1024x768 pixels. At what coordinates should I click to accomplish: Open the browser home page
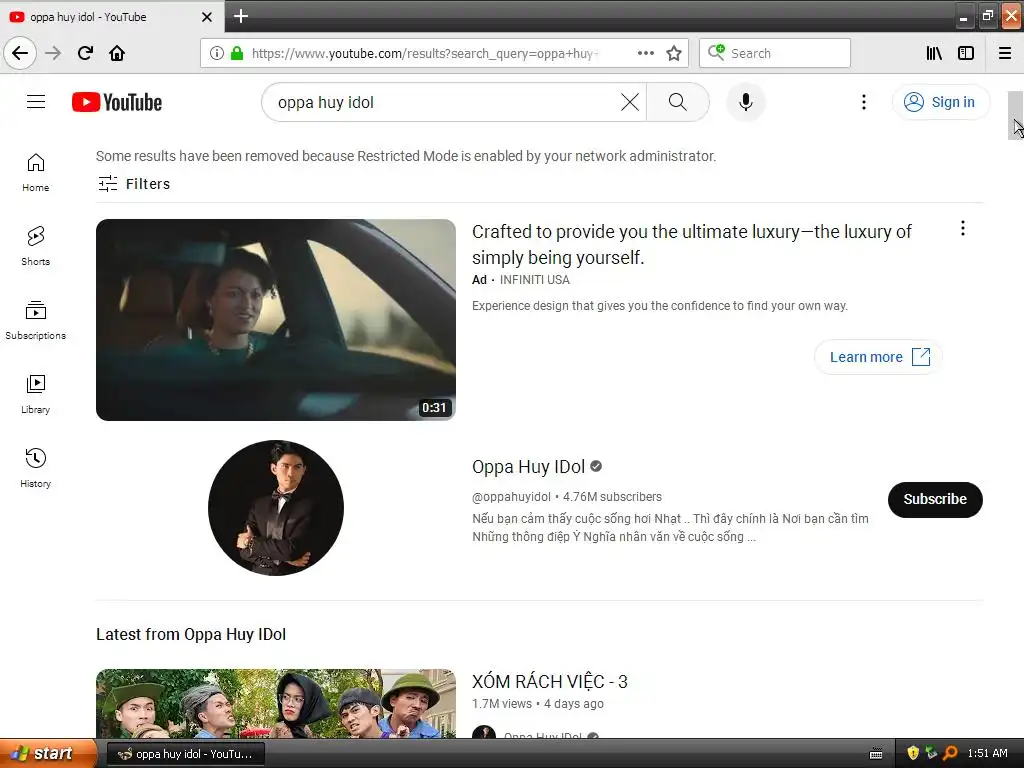pyautogui.click(x=117, y=53)
